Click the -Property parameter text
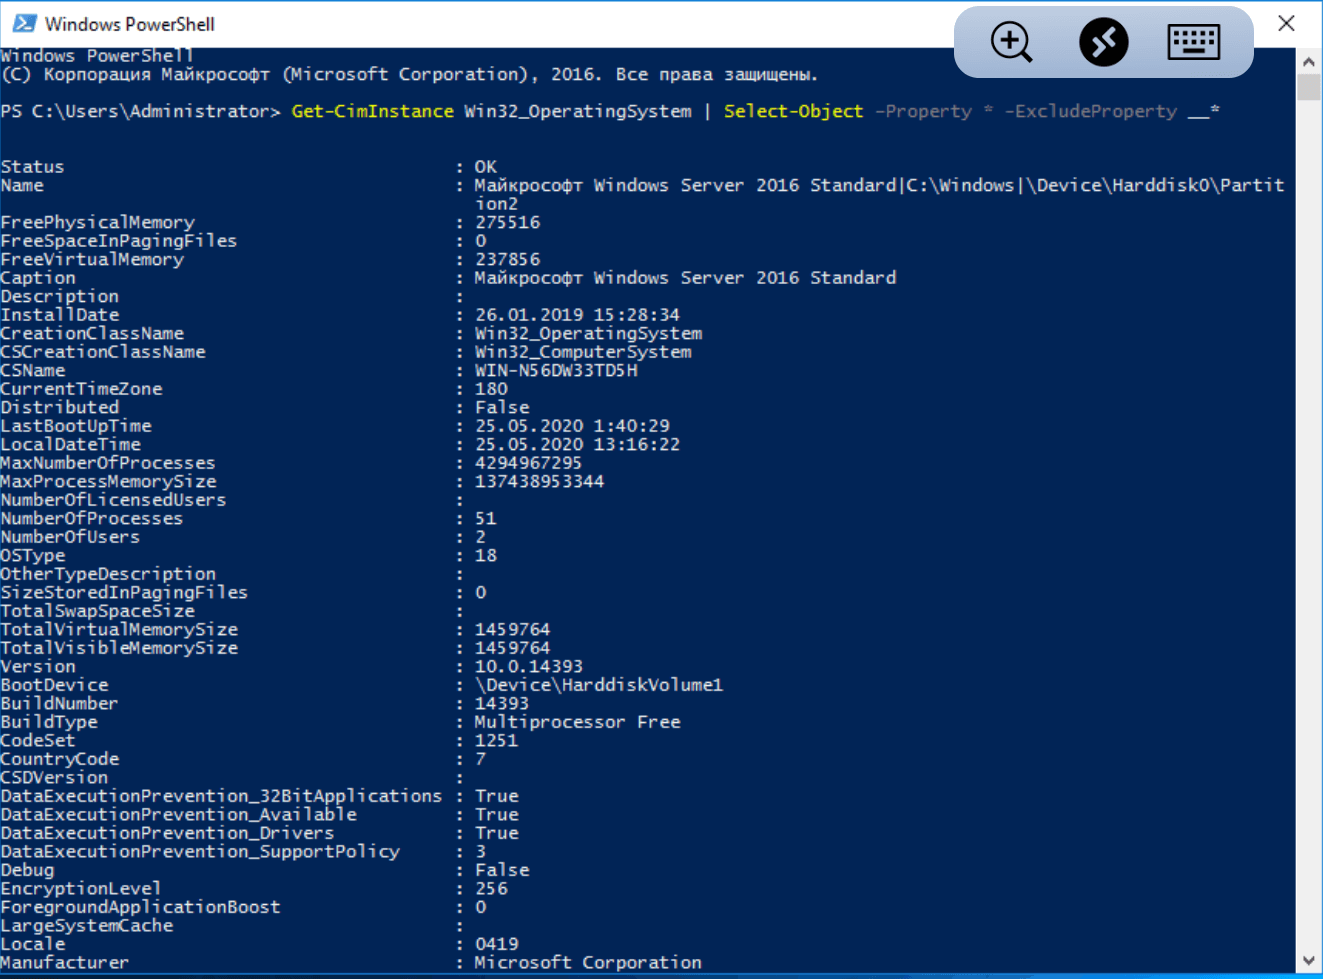Screen dimensions: 1323x979 click(x=923, y=111)
